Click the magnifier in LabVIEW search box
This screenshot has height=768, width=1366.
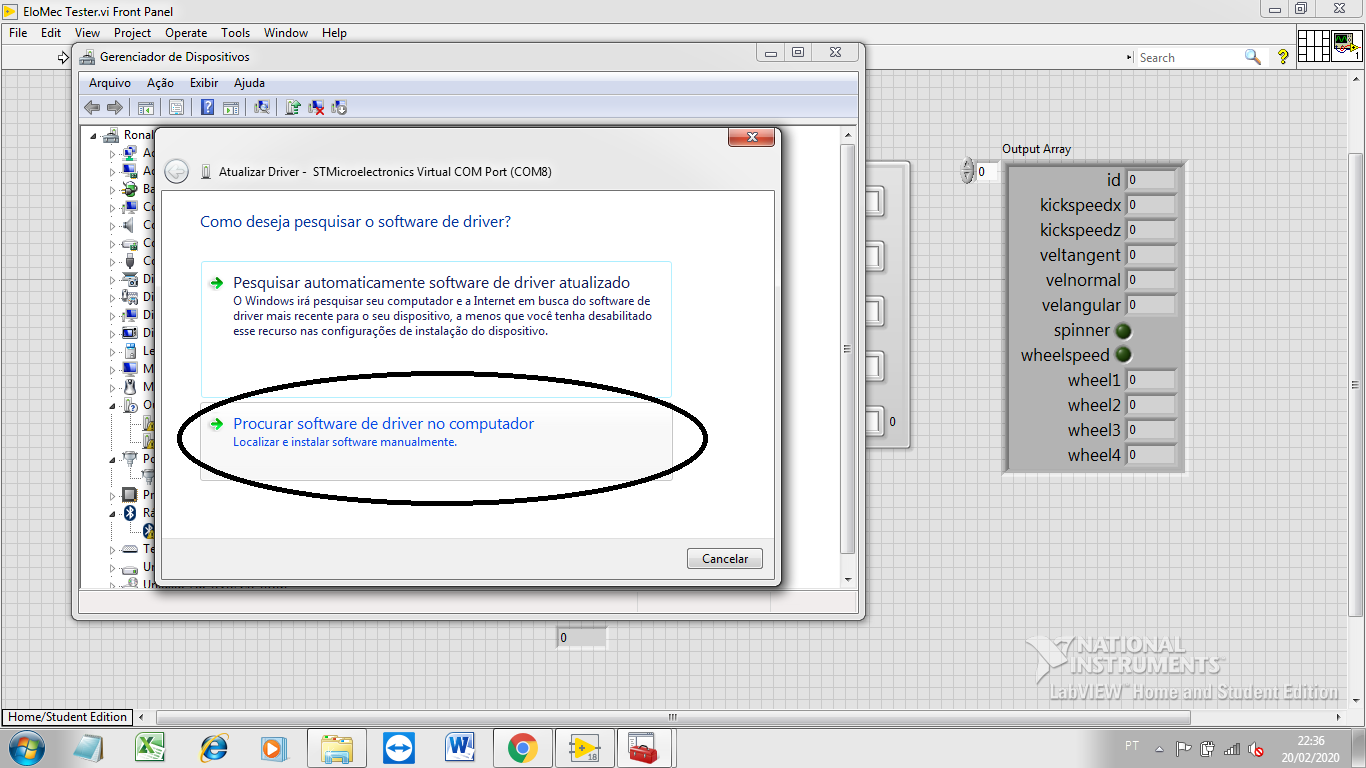click(1252, 57)
